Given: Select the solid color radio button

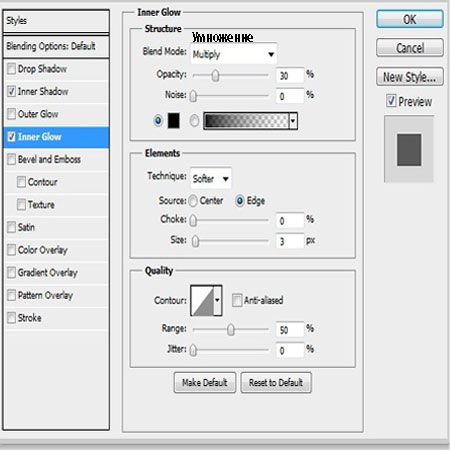Looking at the screenshot, I should 158,120.
